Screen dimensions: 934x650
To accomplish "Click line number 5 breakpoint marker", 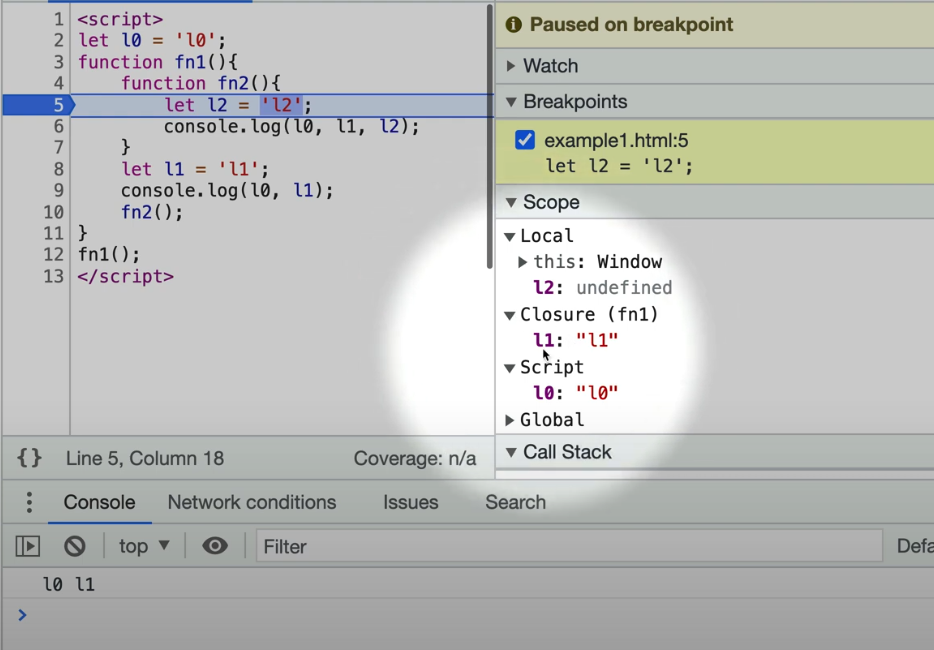I will pyautogui.click(x=39, y=105).
